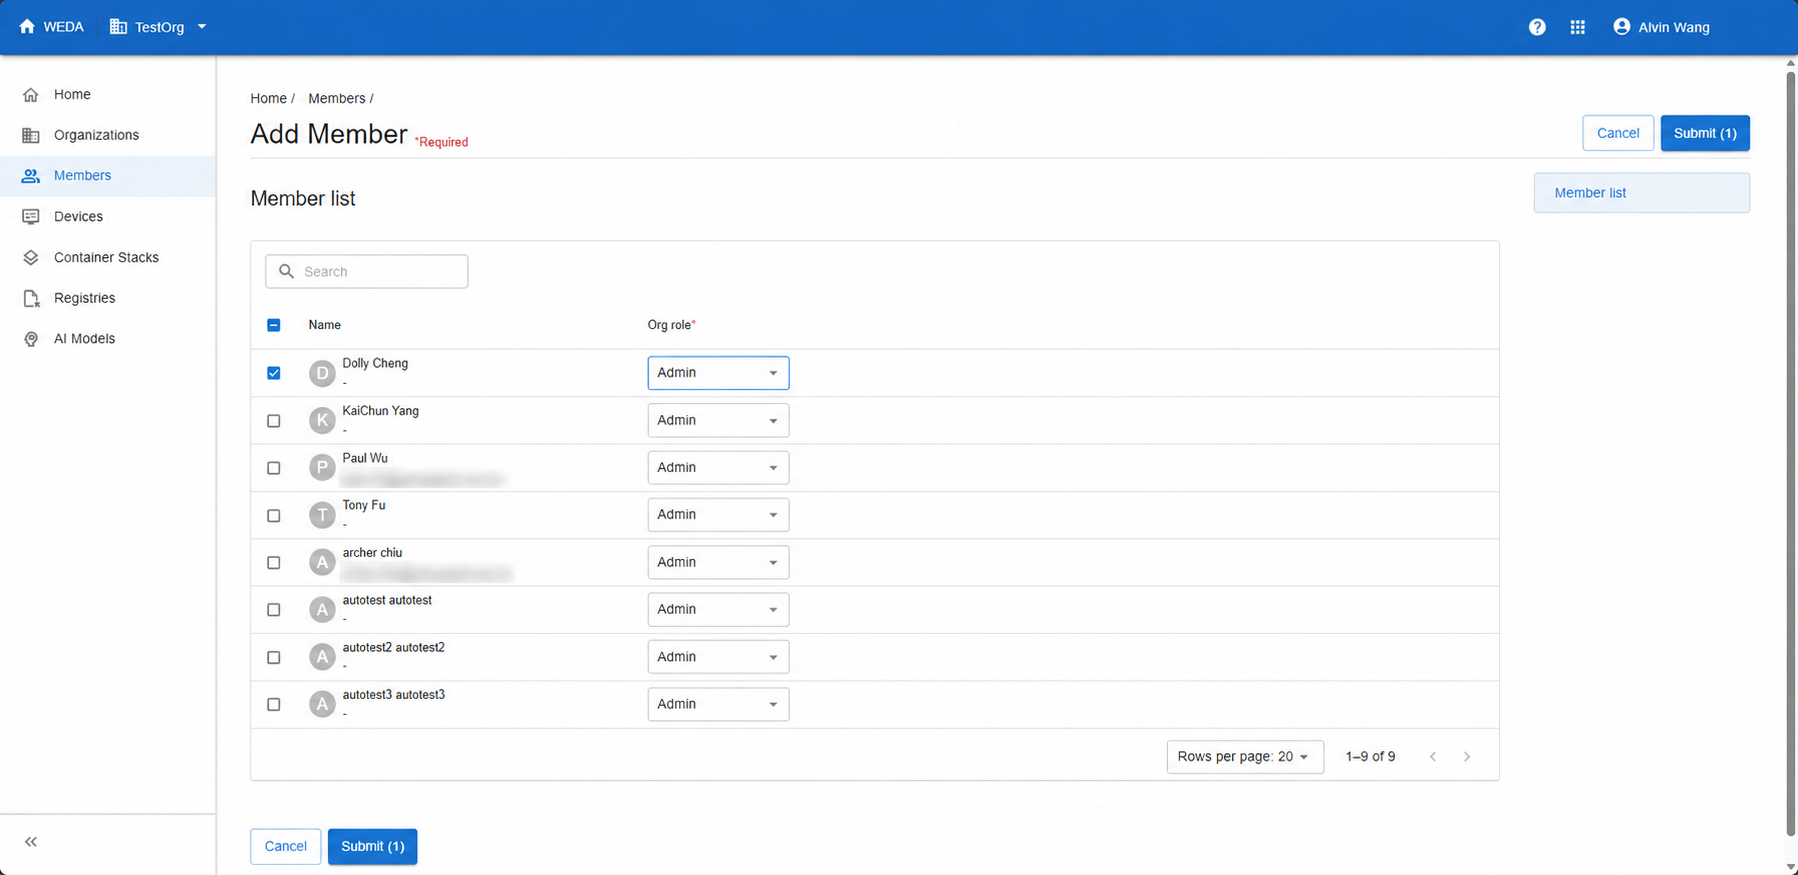Select Paul Wu's checkbox
The width and height of the screenshot is (1798, 875).
click(x=274, y=468)
